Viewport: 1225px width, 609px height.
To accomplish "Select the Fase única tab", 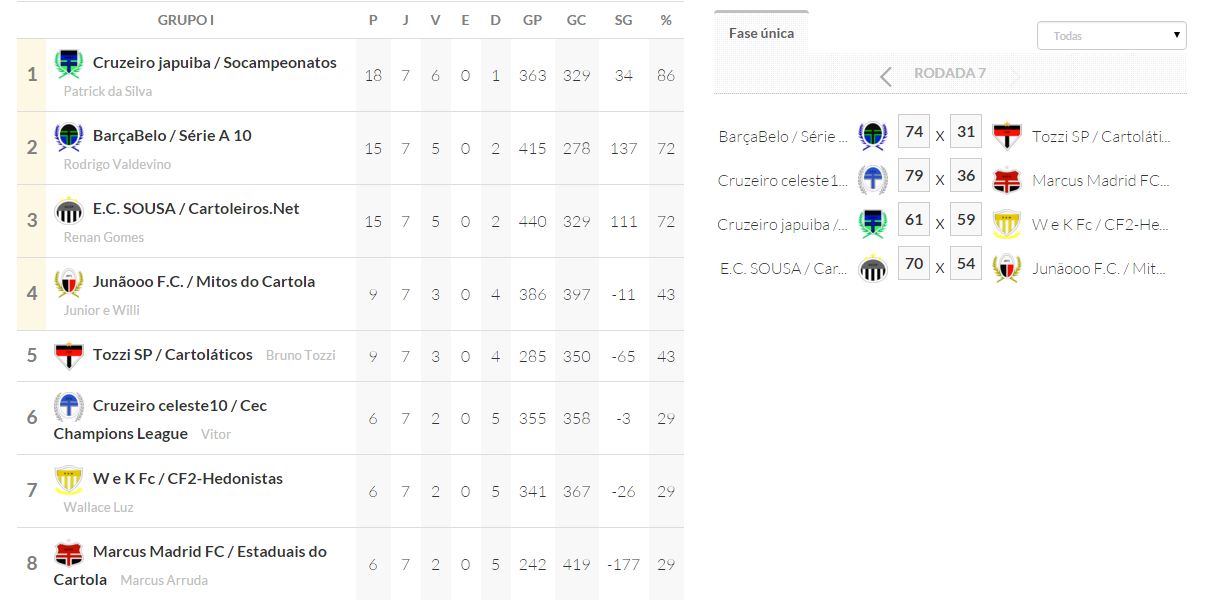I will pyautogui.click(x=761, y=33).
